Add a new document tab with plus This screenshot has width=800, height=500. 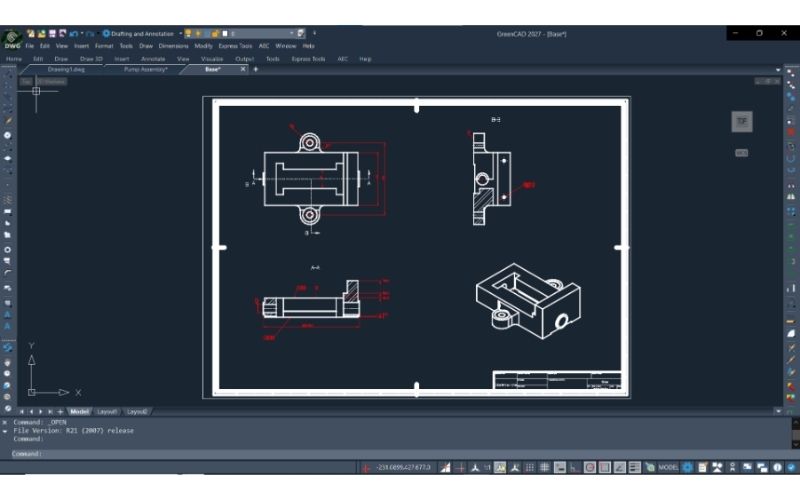point(256,69)
